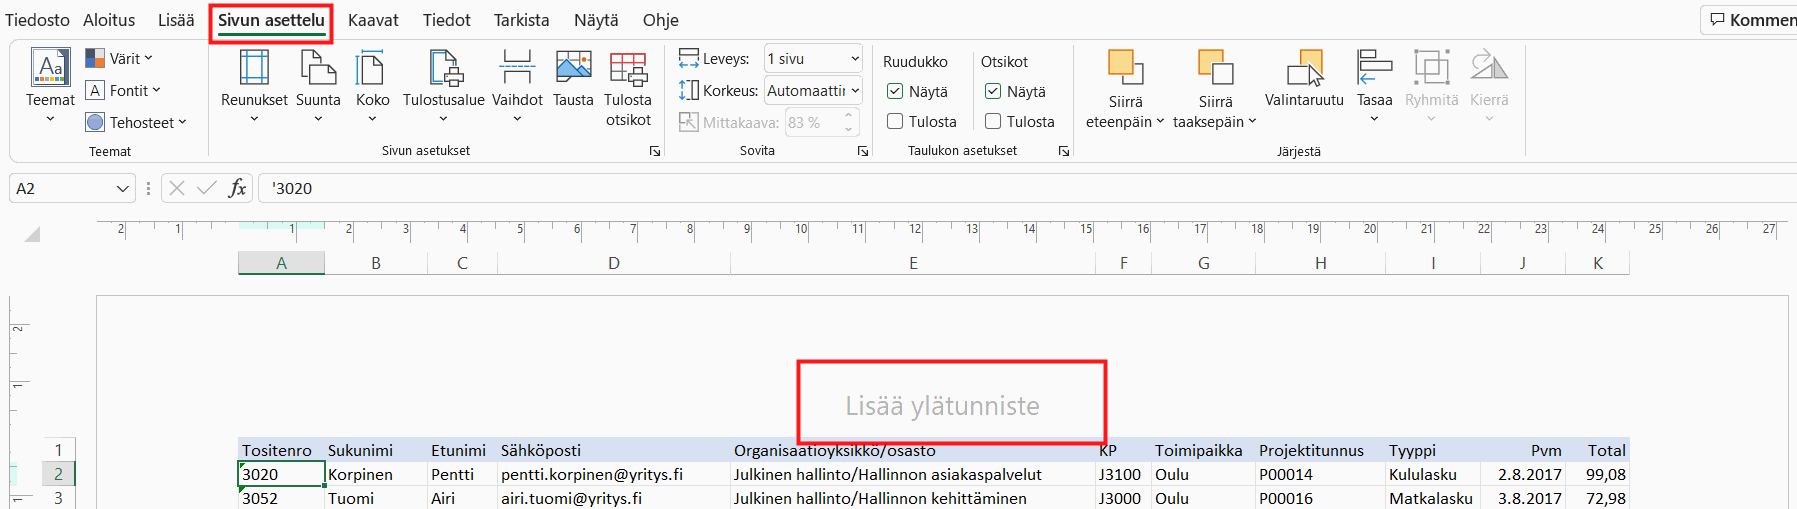Click the cell containing Korpinen
1797x509 pixels.
376,474
